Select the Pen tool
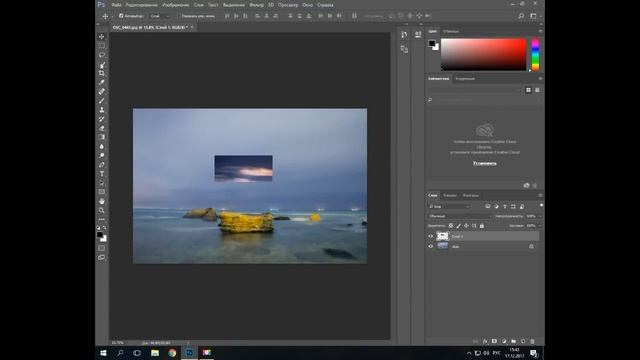Screen dimensions: 640x360 102,165
